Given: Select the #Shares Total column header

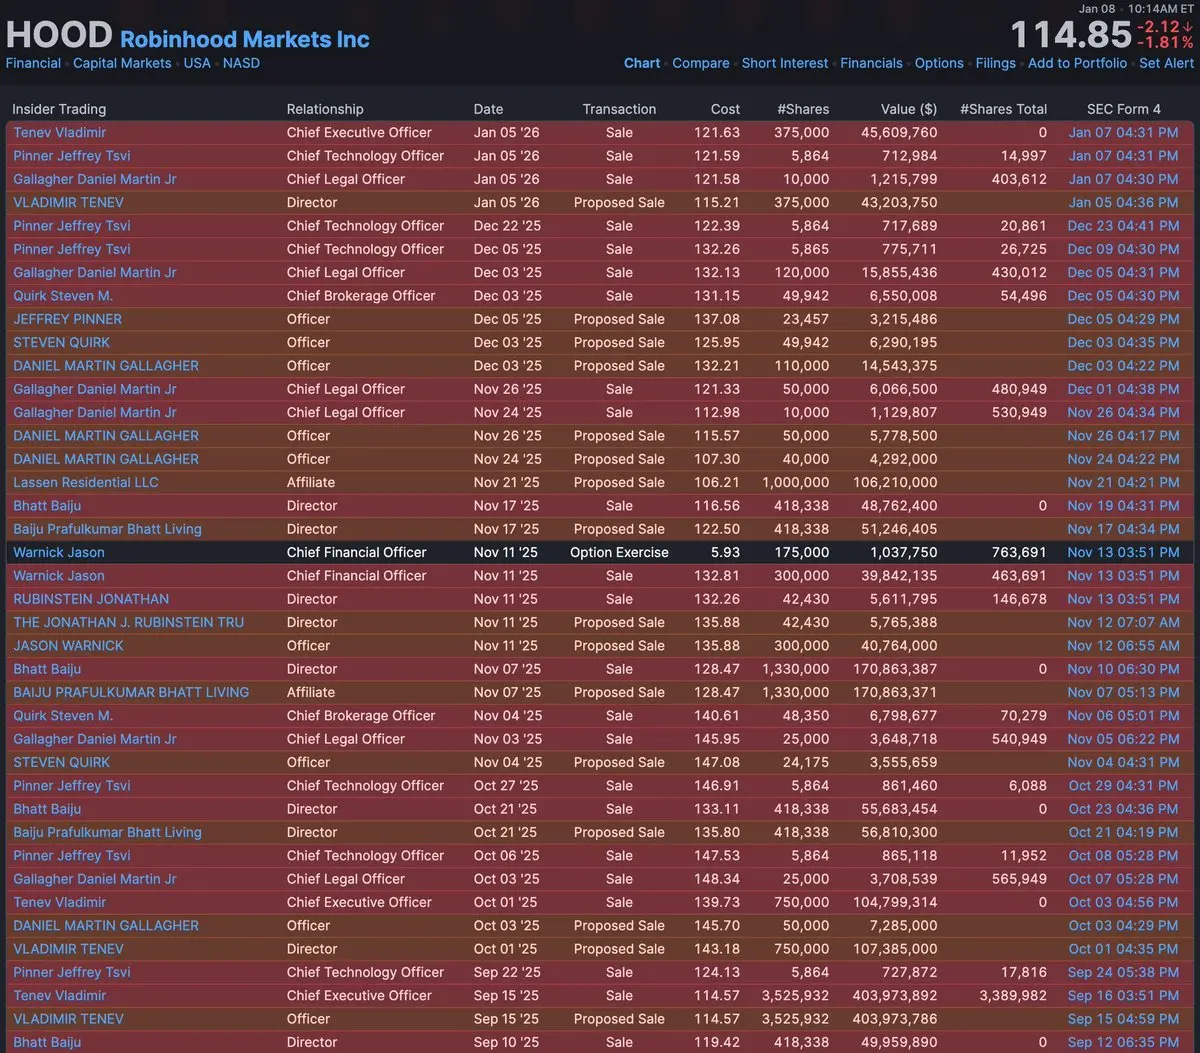Looking at the screenshot, I should [1003, 109].
